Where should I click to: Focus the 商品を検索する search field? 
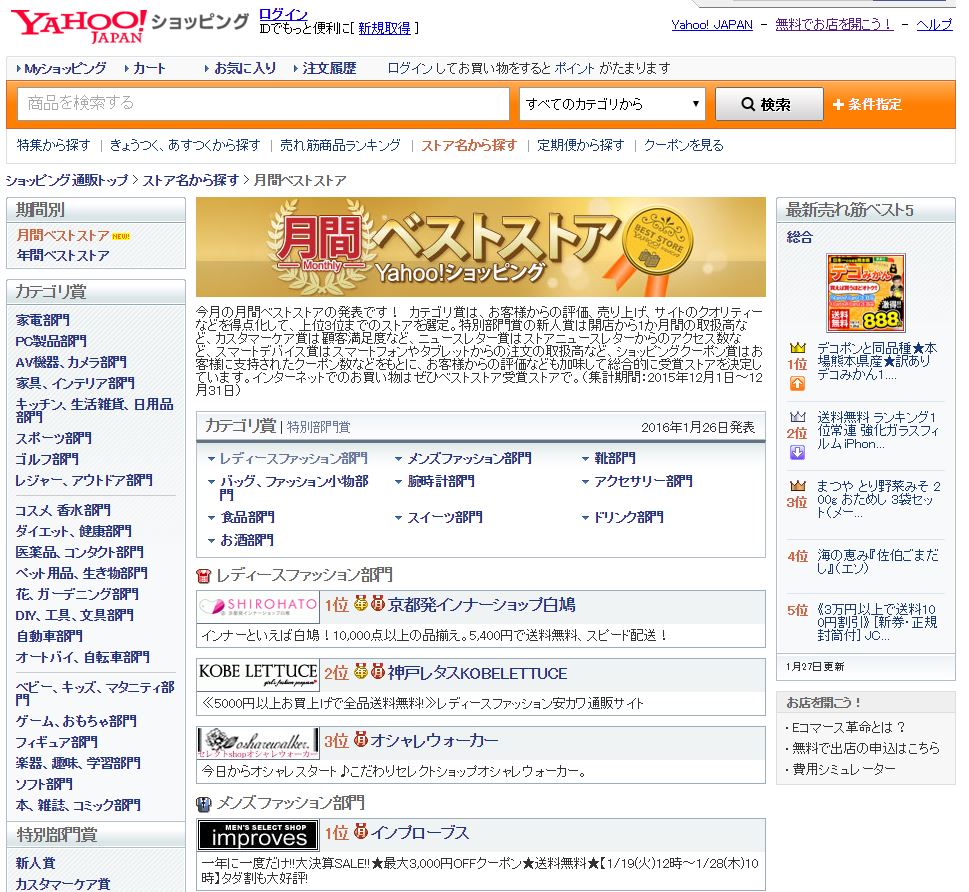[x=263, y=103]
